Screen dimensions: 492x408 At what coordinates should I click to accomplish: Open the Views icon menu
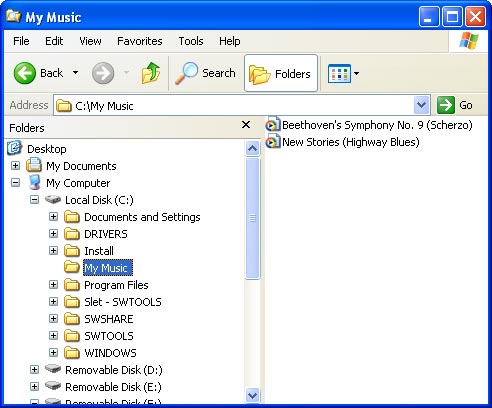343,73
